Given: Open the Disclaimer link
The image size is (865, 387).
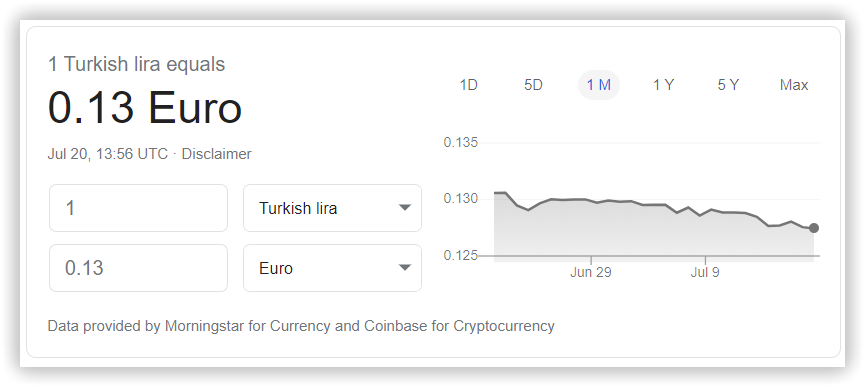Looking at the screenshot, I should coord(216,154).
